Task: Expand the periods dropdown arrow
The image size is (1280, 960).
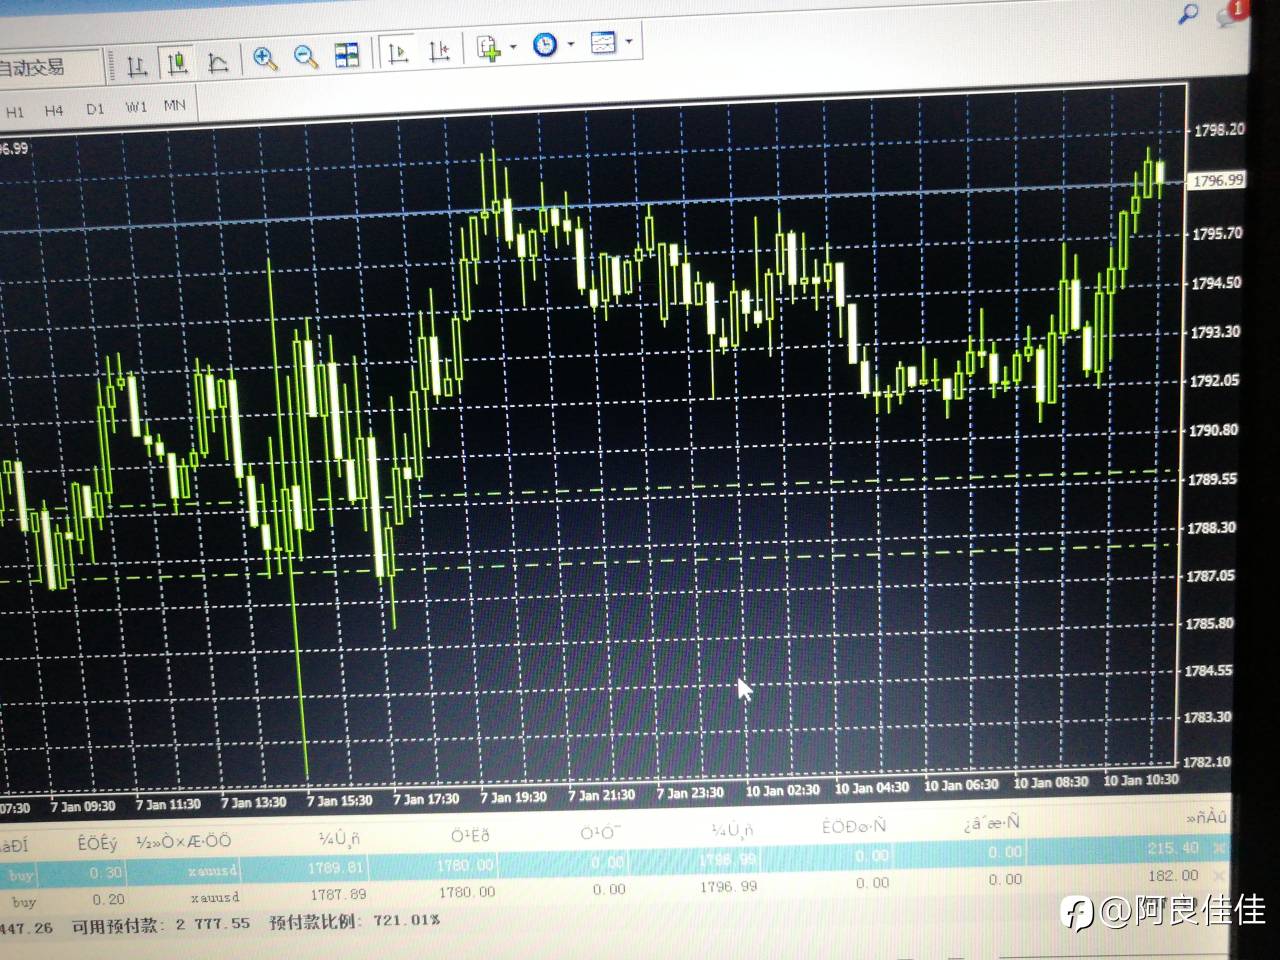Action: 571,44
